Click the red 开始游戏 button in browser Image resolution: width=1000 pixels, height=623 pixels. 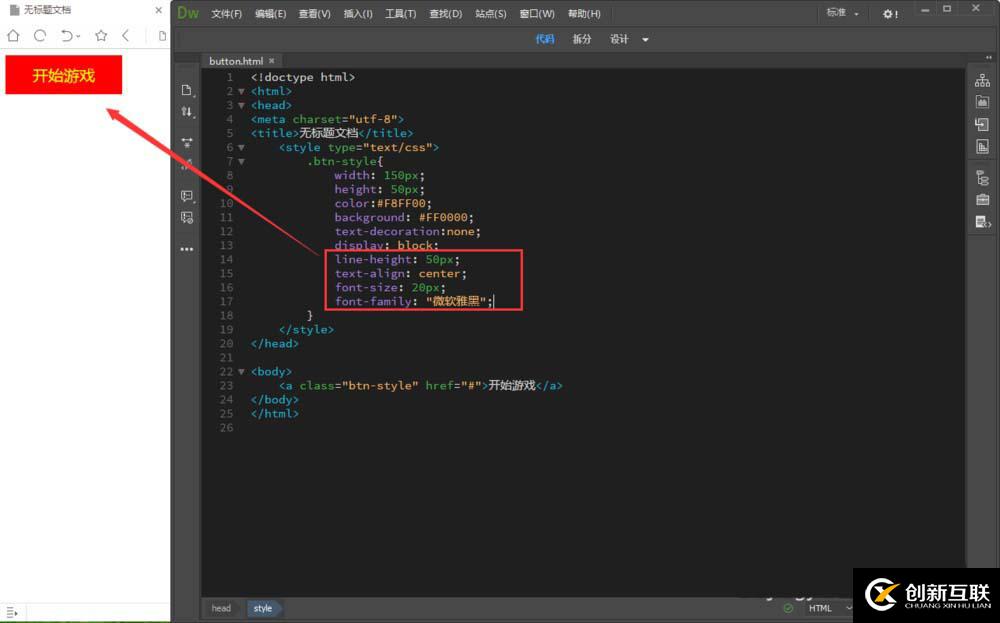click(x=64, y=75)
